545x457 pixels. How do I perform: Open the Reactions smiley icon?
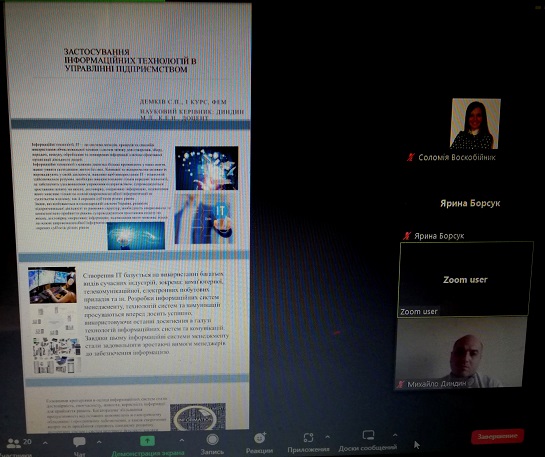pos(260,438)
